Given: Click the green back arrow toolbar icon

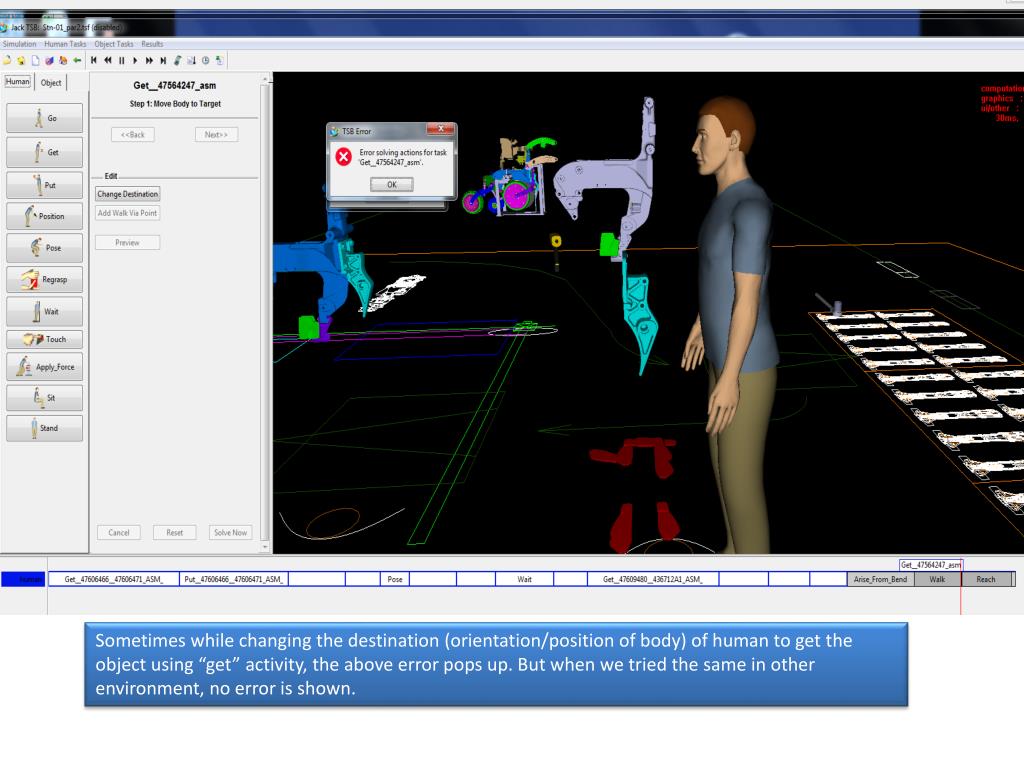Looking at the screenshot, I should 78,61.
